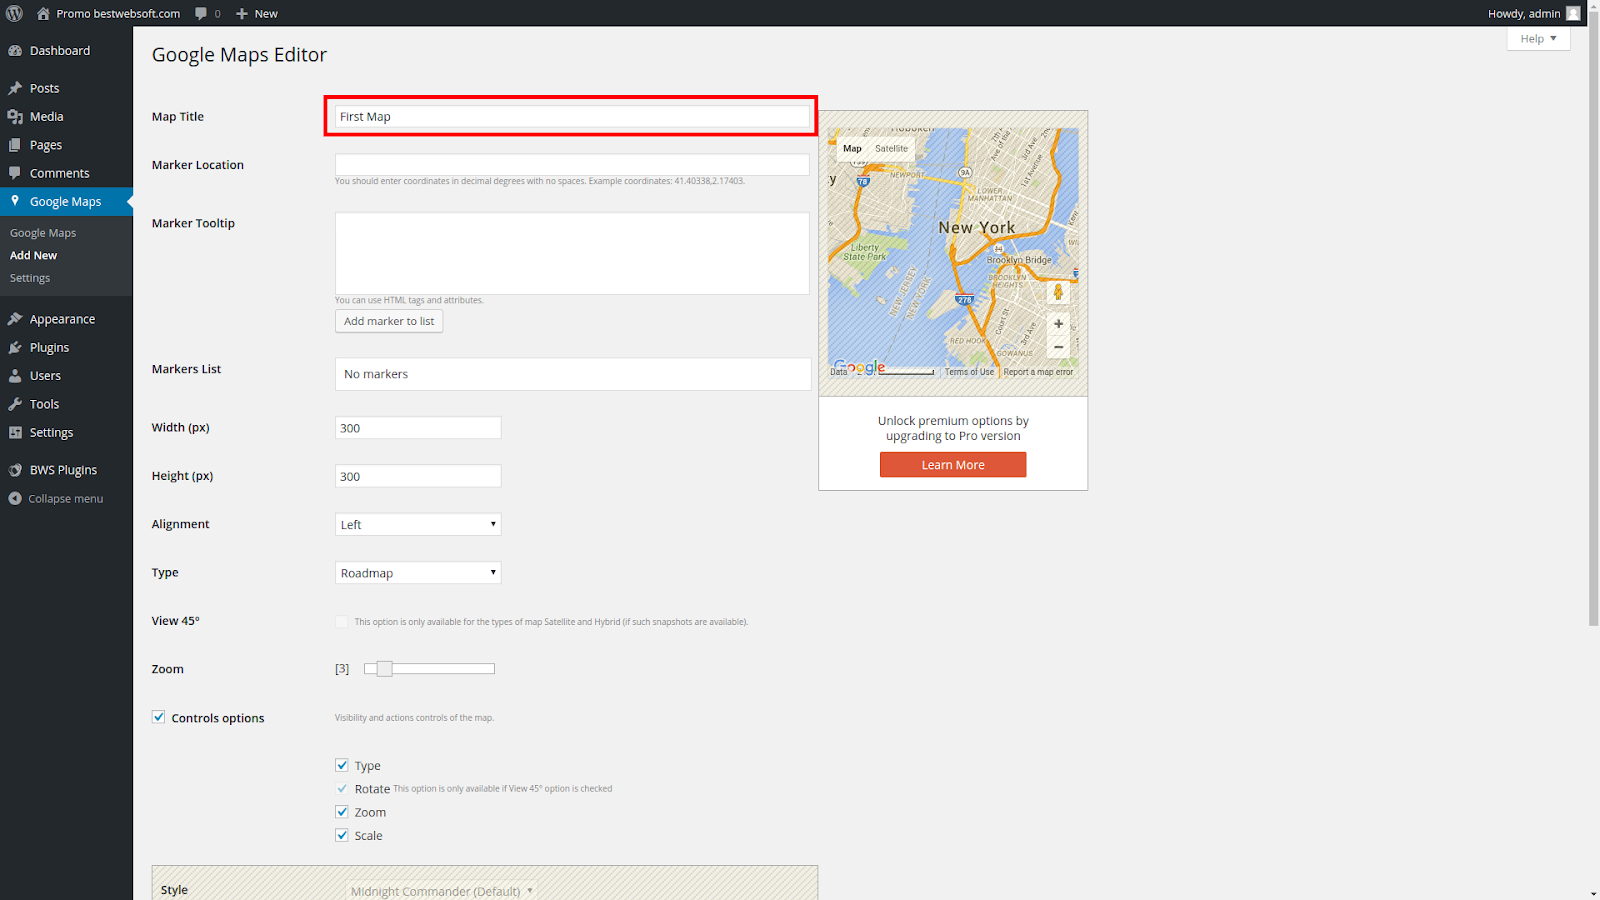Click the Appearance paintbrush icon
The width and height of the screenshot is (1600, 900).
[15, 319]
